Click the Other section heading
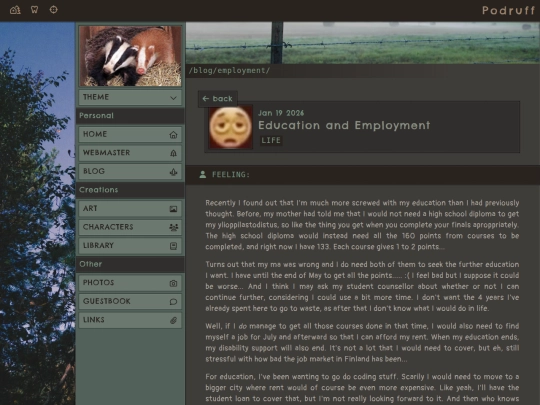The image size is (540, 405). pyautogui.click(x=91, y=264)
